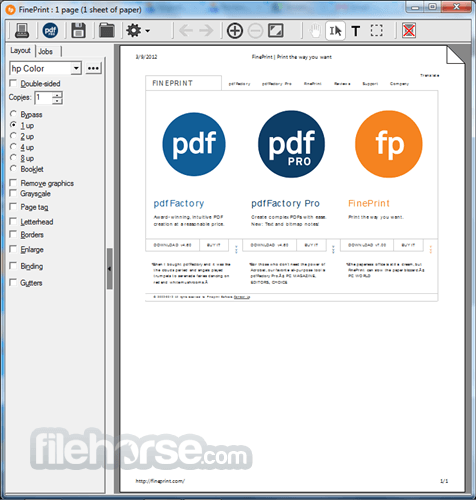Click the delete page red X icon

click(x=409, y=31)
